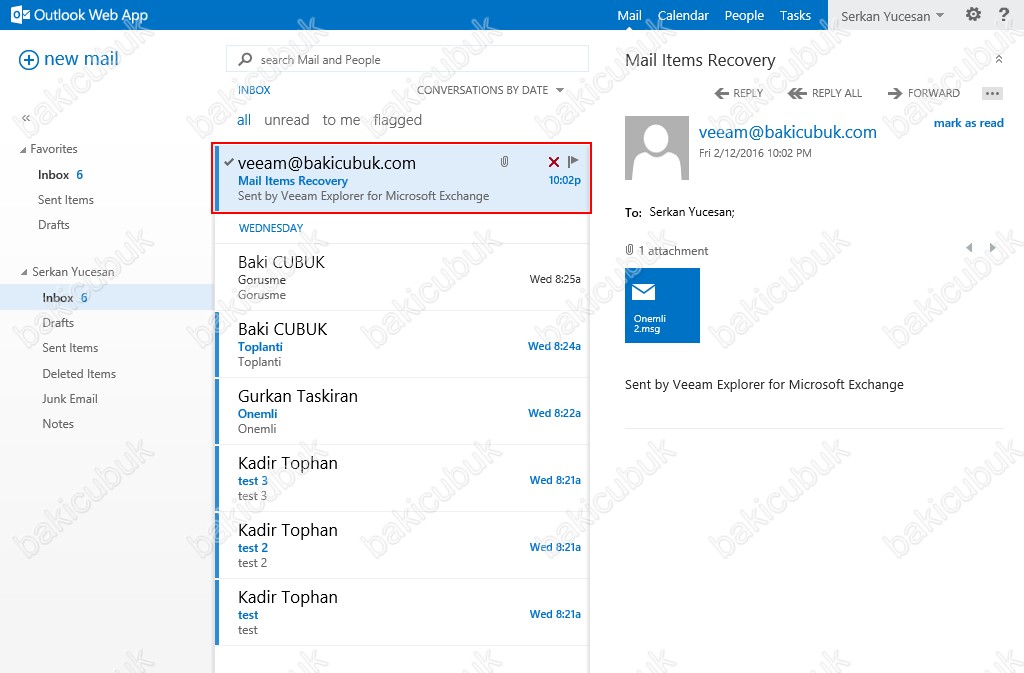Open the Deleted Items folder
Viewport: 1024px width, 673px height.
point(79,373)
